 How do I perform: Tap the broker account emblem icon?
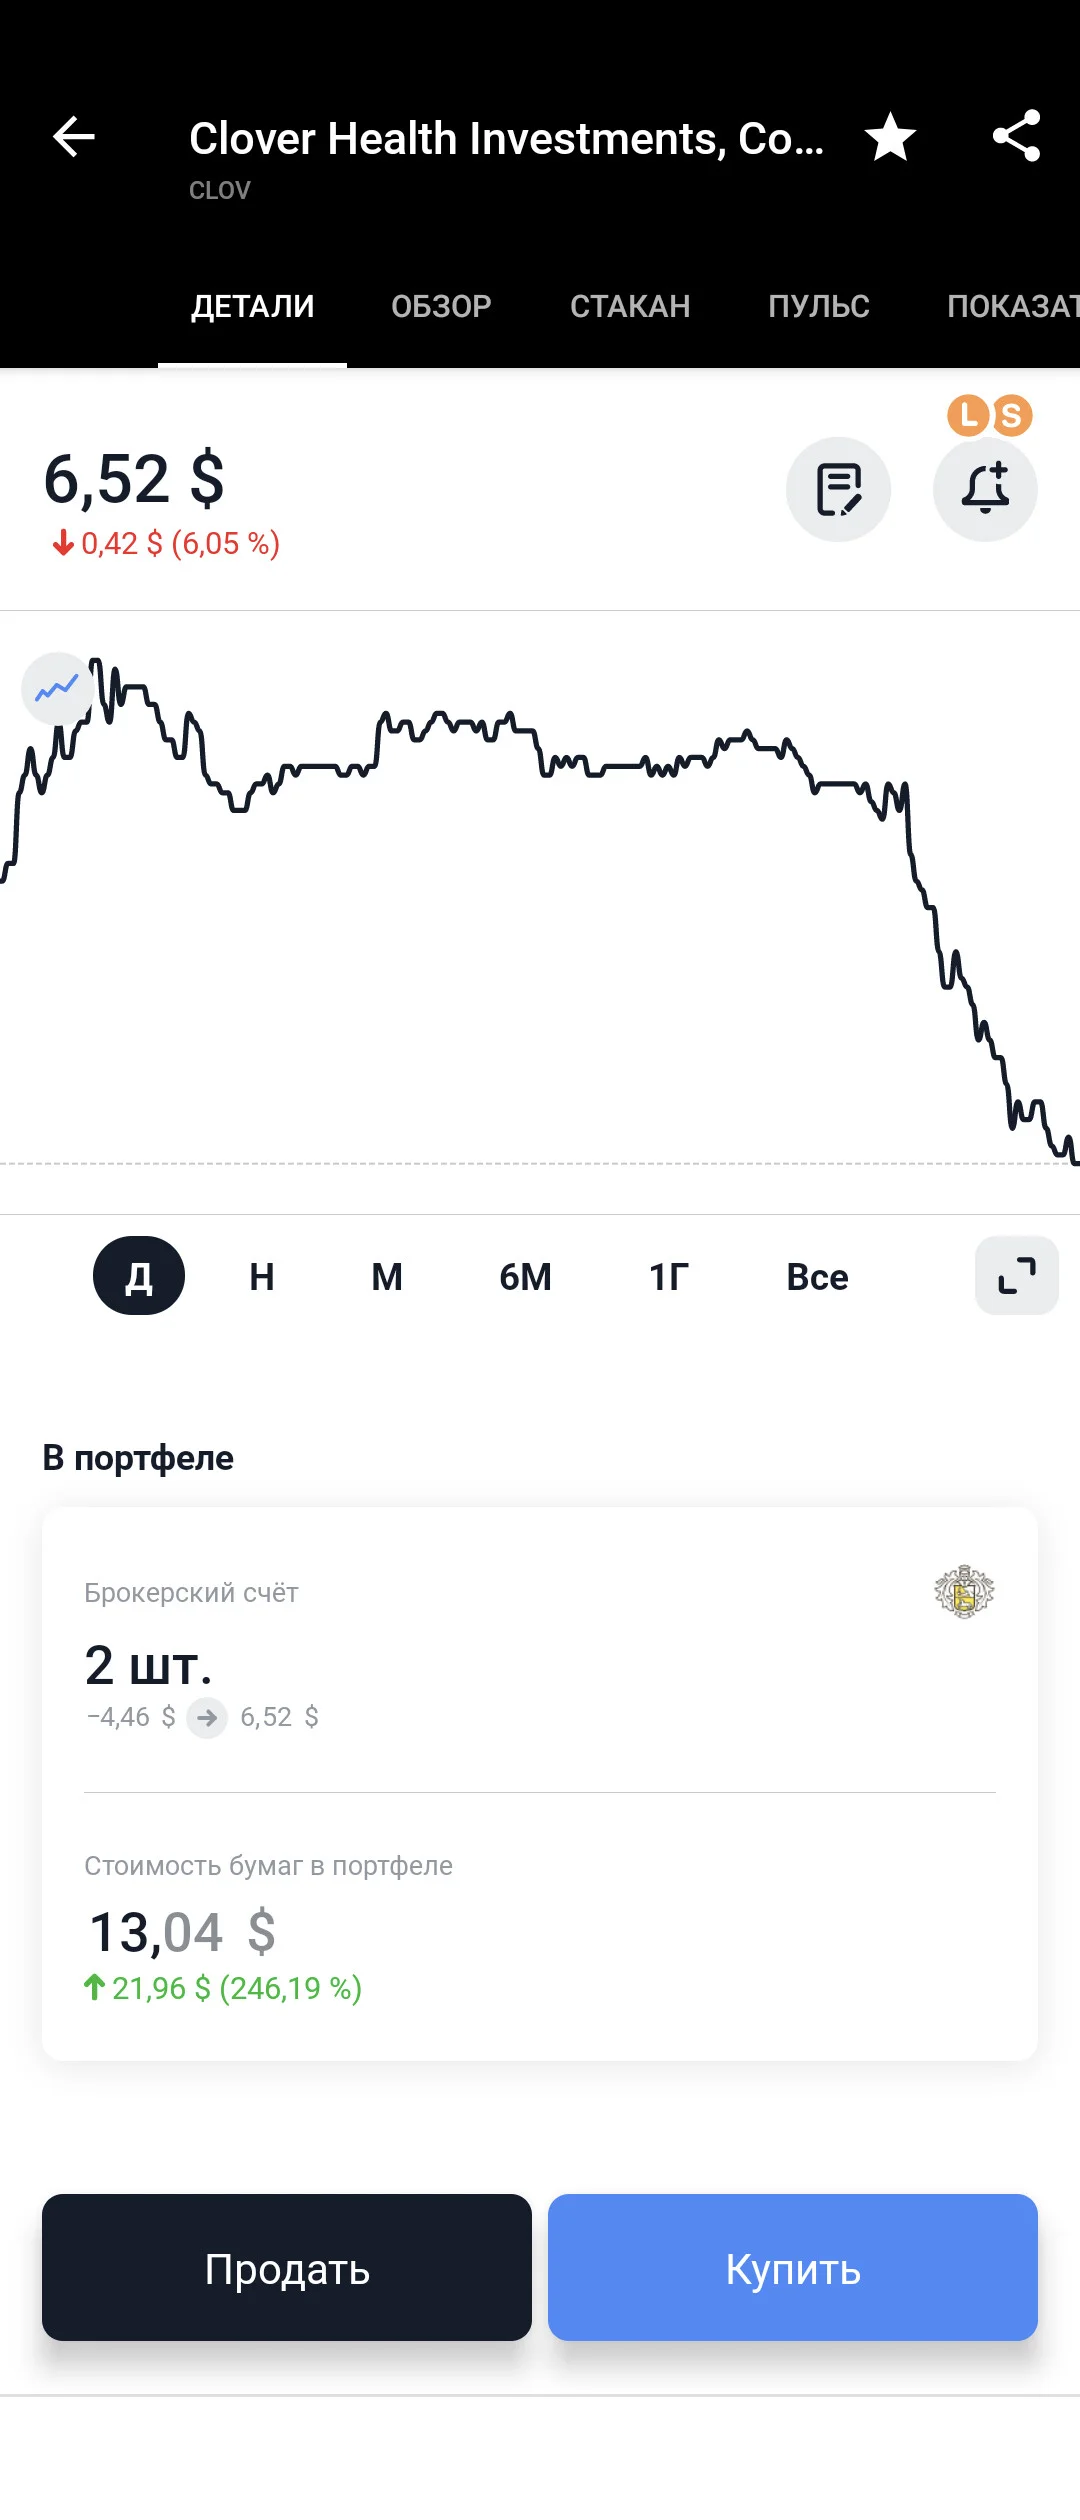964,1592
